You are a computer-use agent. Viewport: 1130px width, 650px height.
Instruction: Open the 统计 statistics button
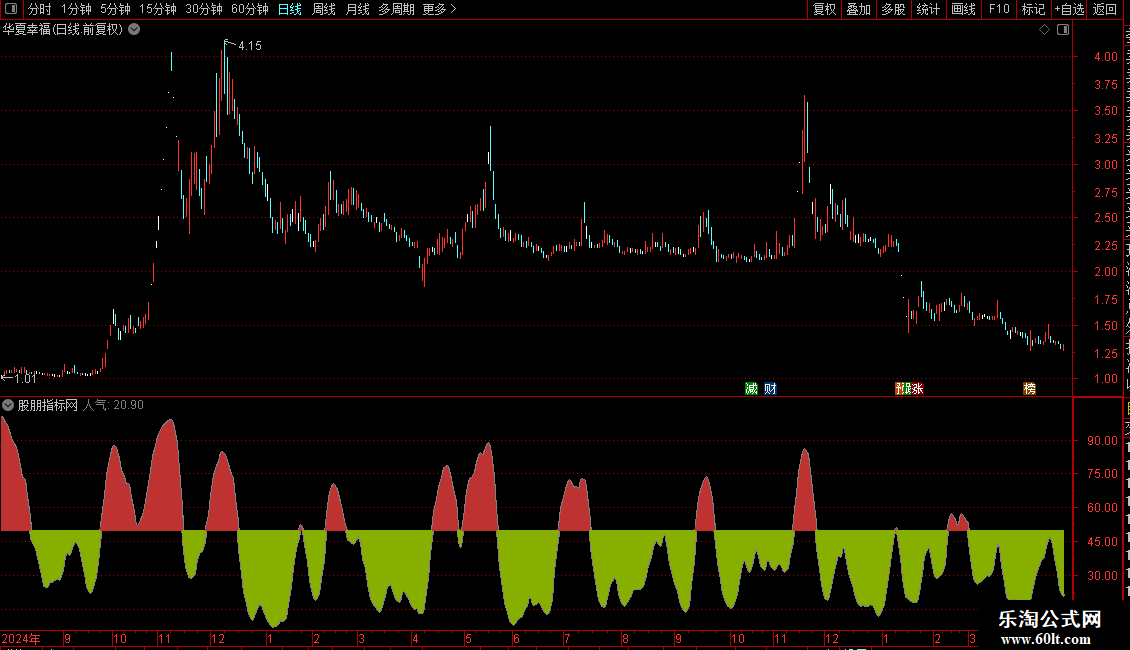coord(928,9)
